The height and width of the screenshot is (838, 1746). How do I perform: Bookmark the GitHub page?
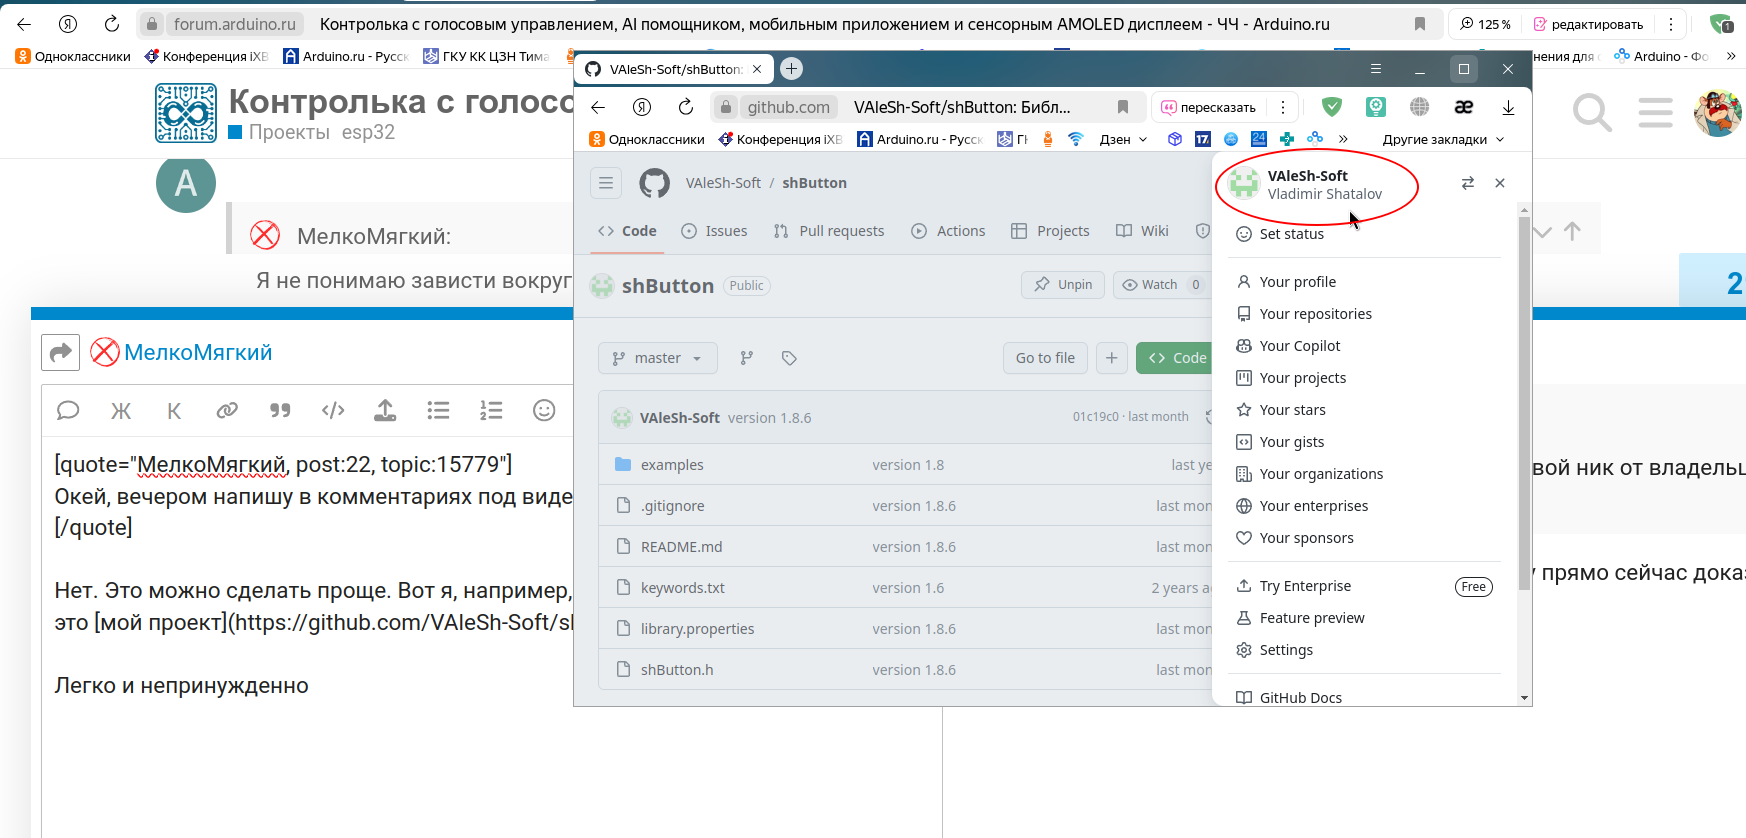(x=1123, y=107)
